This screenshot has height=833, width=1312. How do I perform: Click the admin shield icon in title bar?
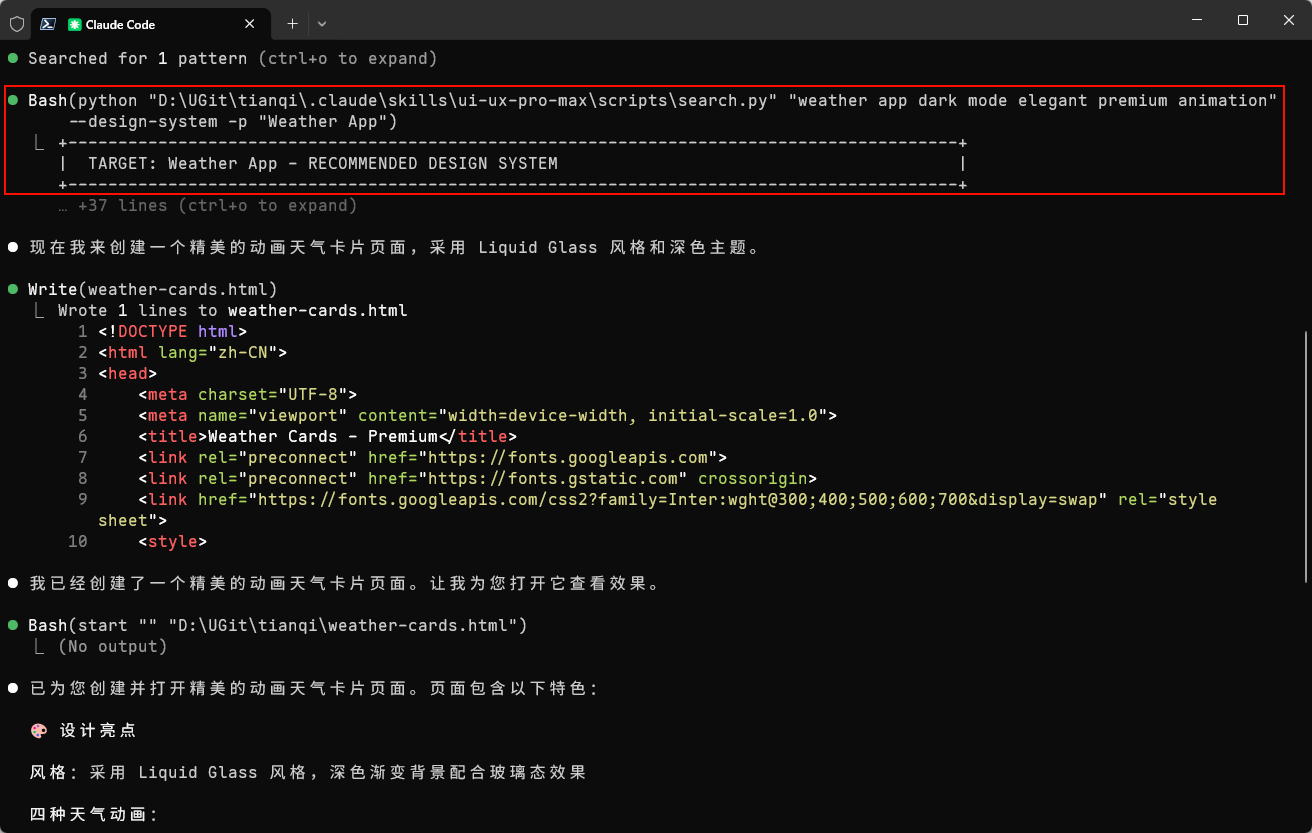(16, 23)
